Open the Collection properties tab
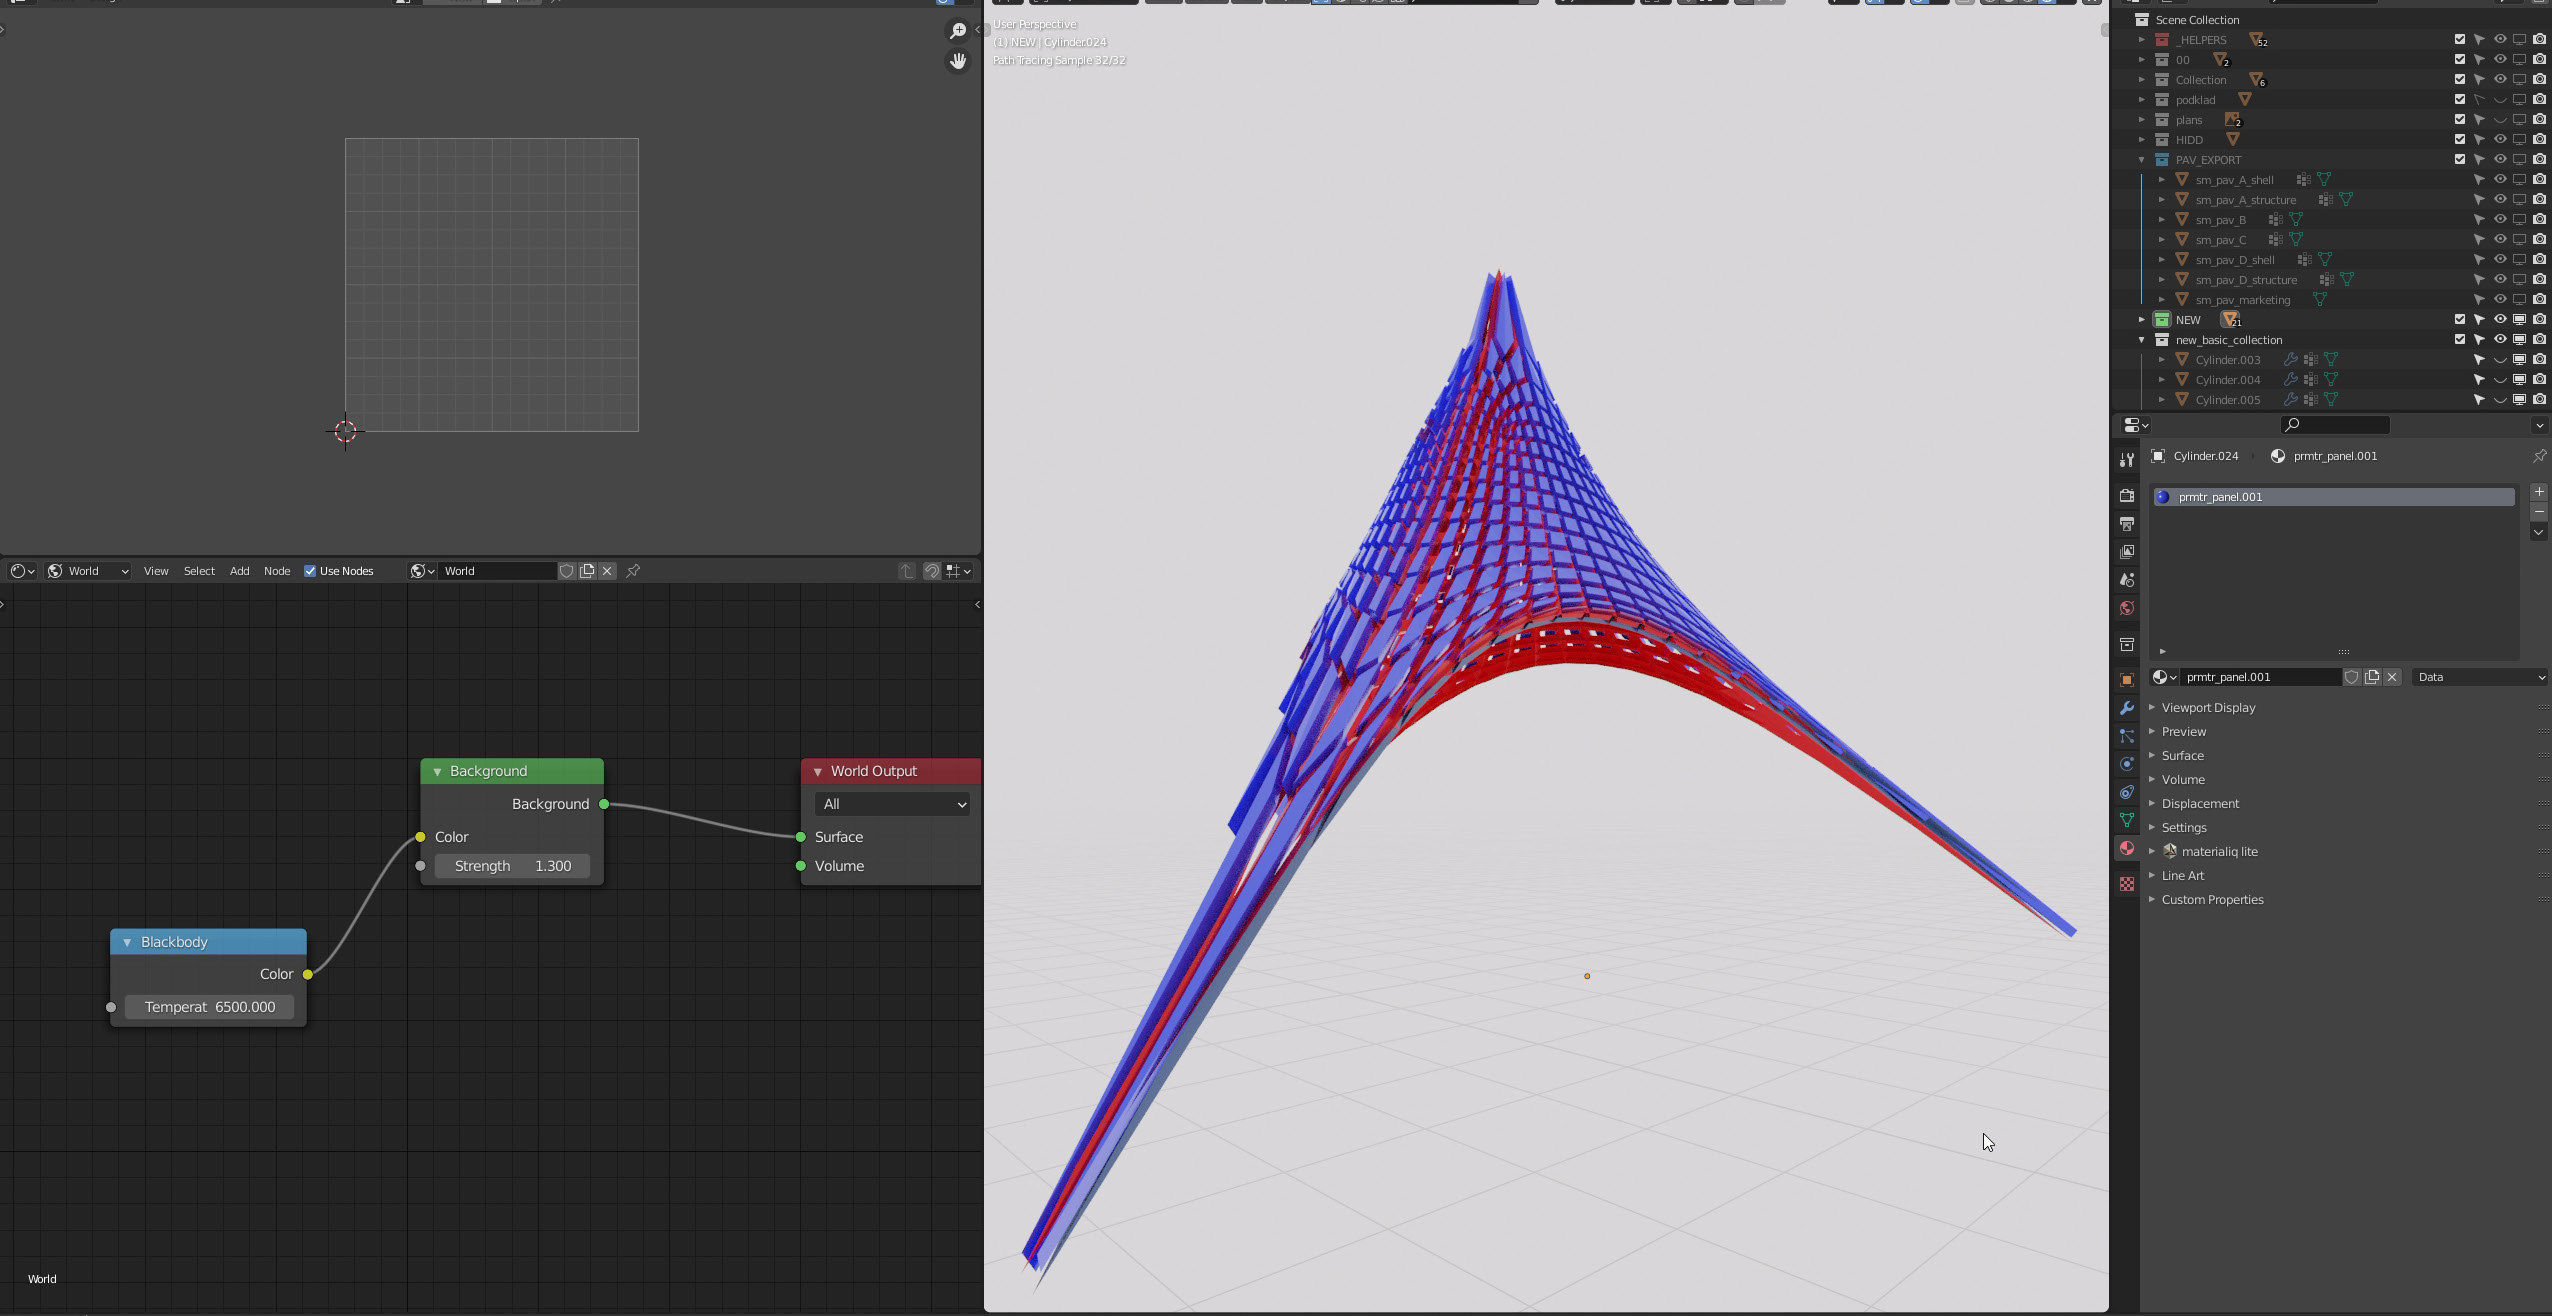This screenshot has width=2552, height=1316. (x=2126, y=644)
